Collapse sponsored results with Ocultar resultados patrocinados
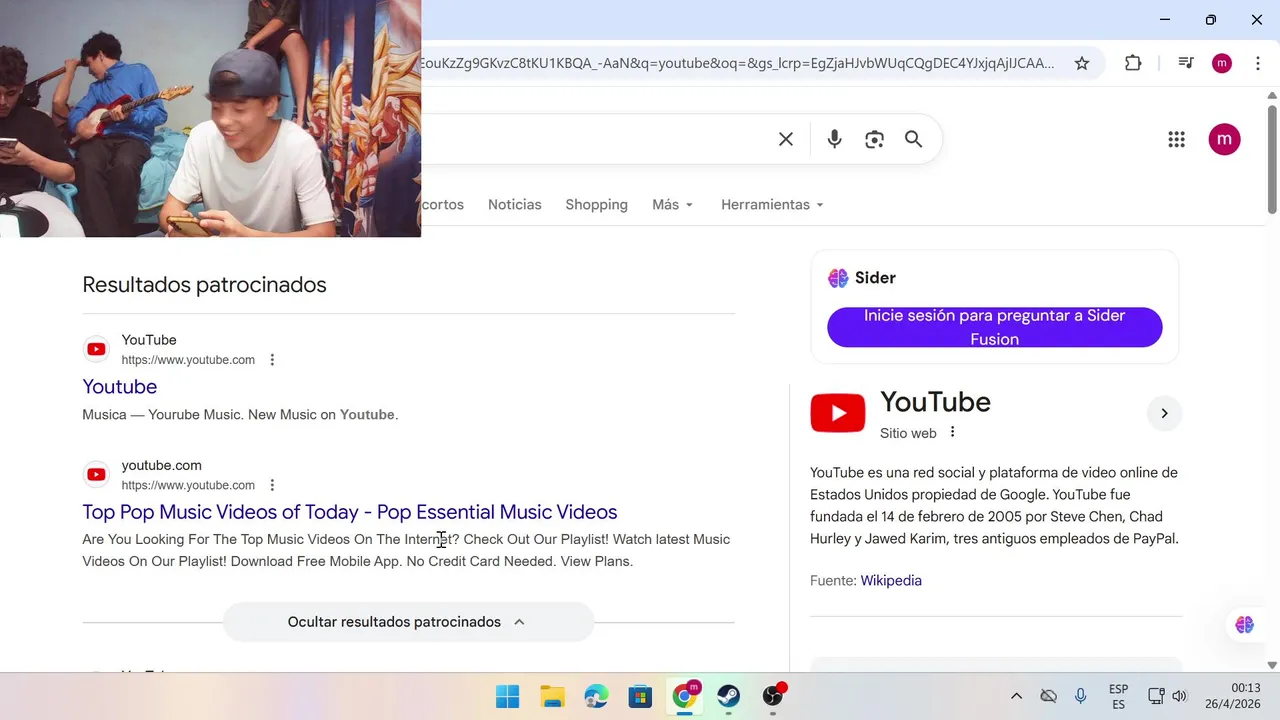This screenshot has width=1280, height=720. pyautogui.click(x=408, y=622)
